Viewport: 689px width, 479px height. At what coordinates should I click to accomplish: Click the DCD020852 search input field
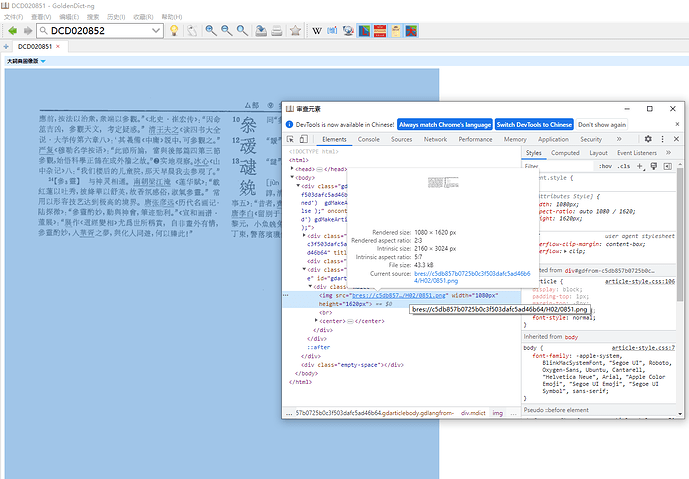(x=99, y=31)
